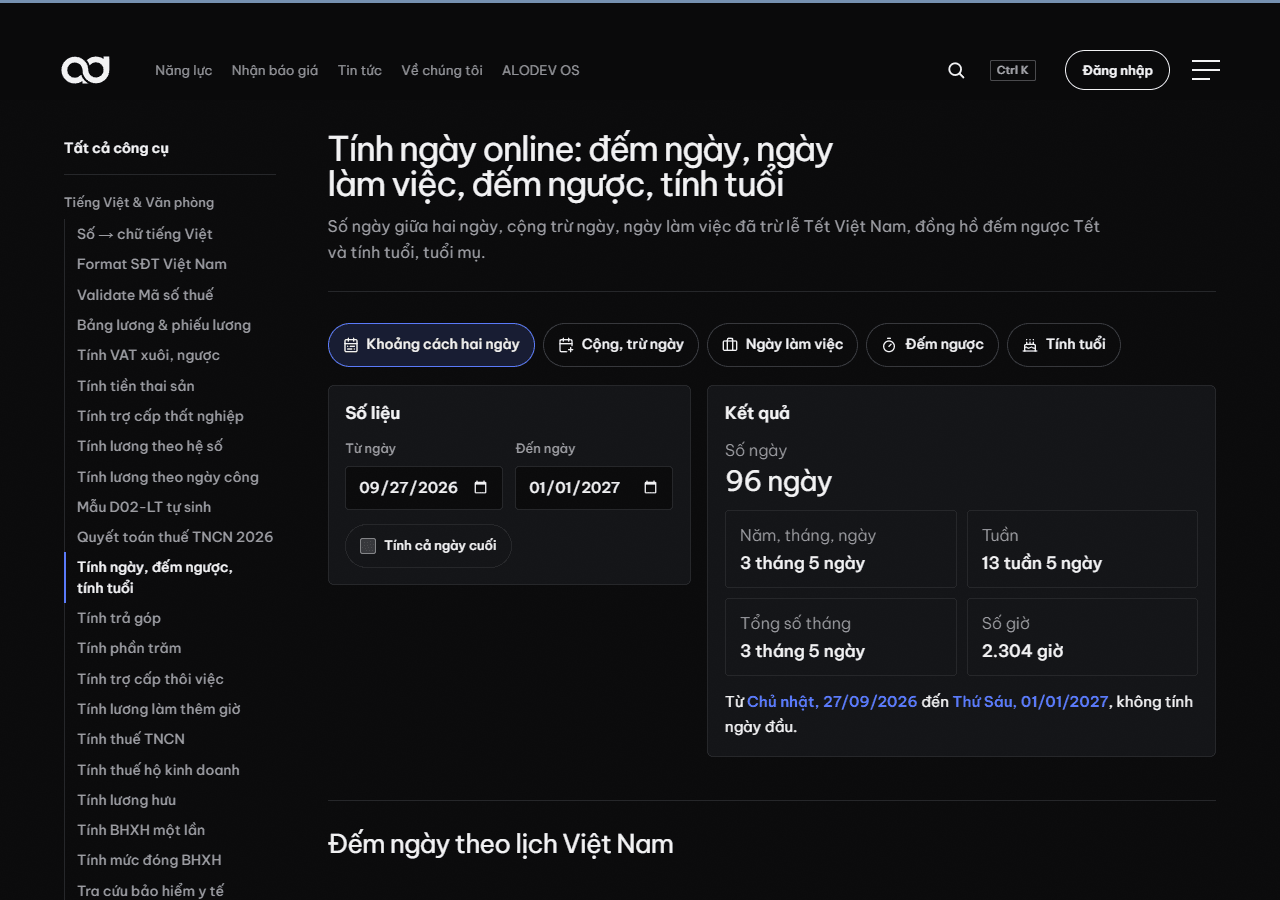Open ALODEV OS navigation link

click(541, 70)
